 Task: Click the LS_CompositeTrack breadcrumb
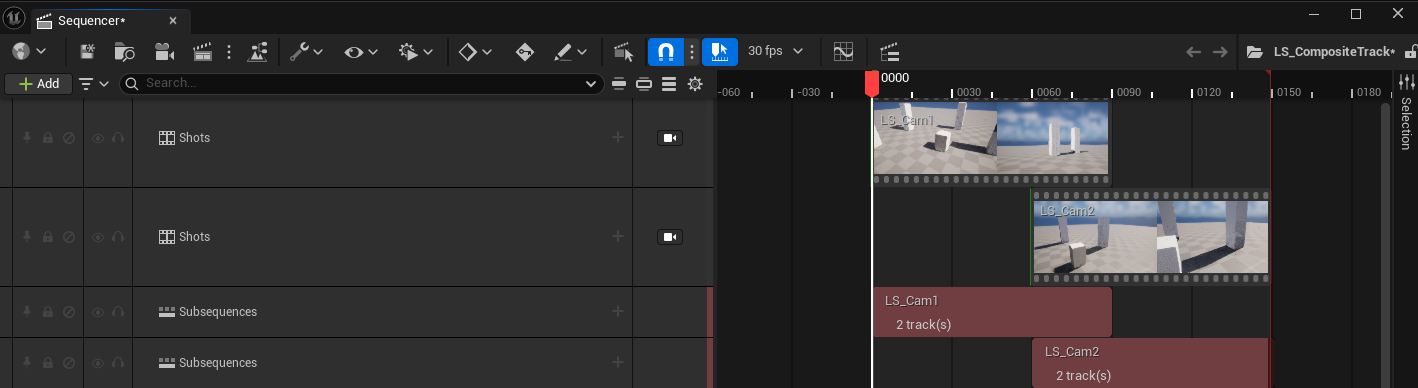tap(1334, 51)
